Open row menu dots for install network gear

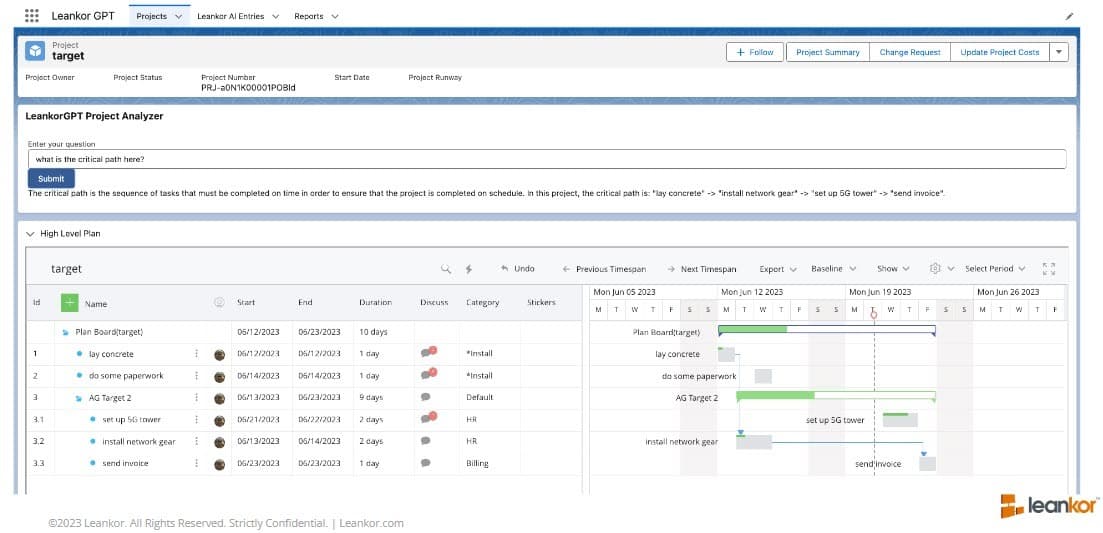coord(196,442)
